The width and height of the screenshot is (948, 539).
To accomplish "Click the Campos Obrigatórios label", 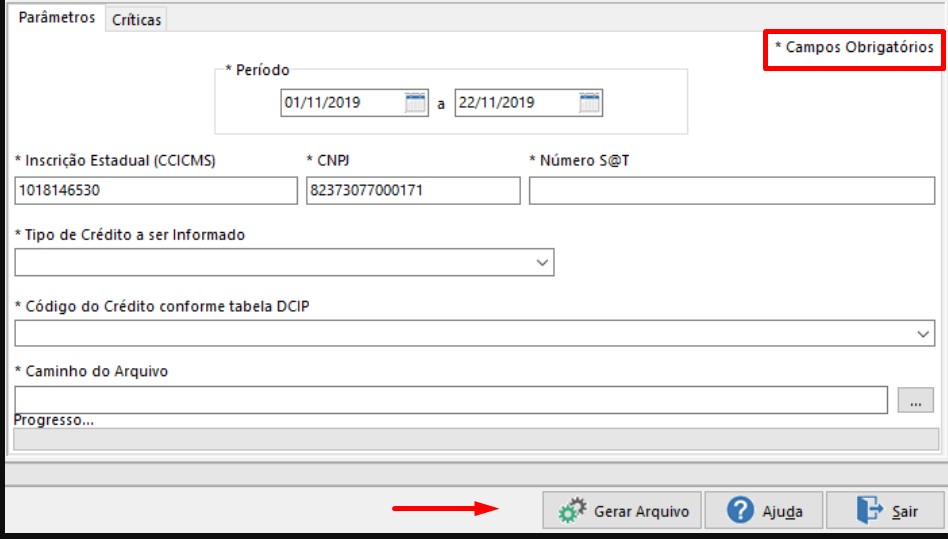I will click(854, 47).
